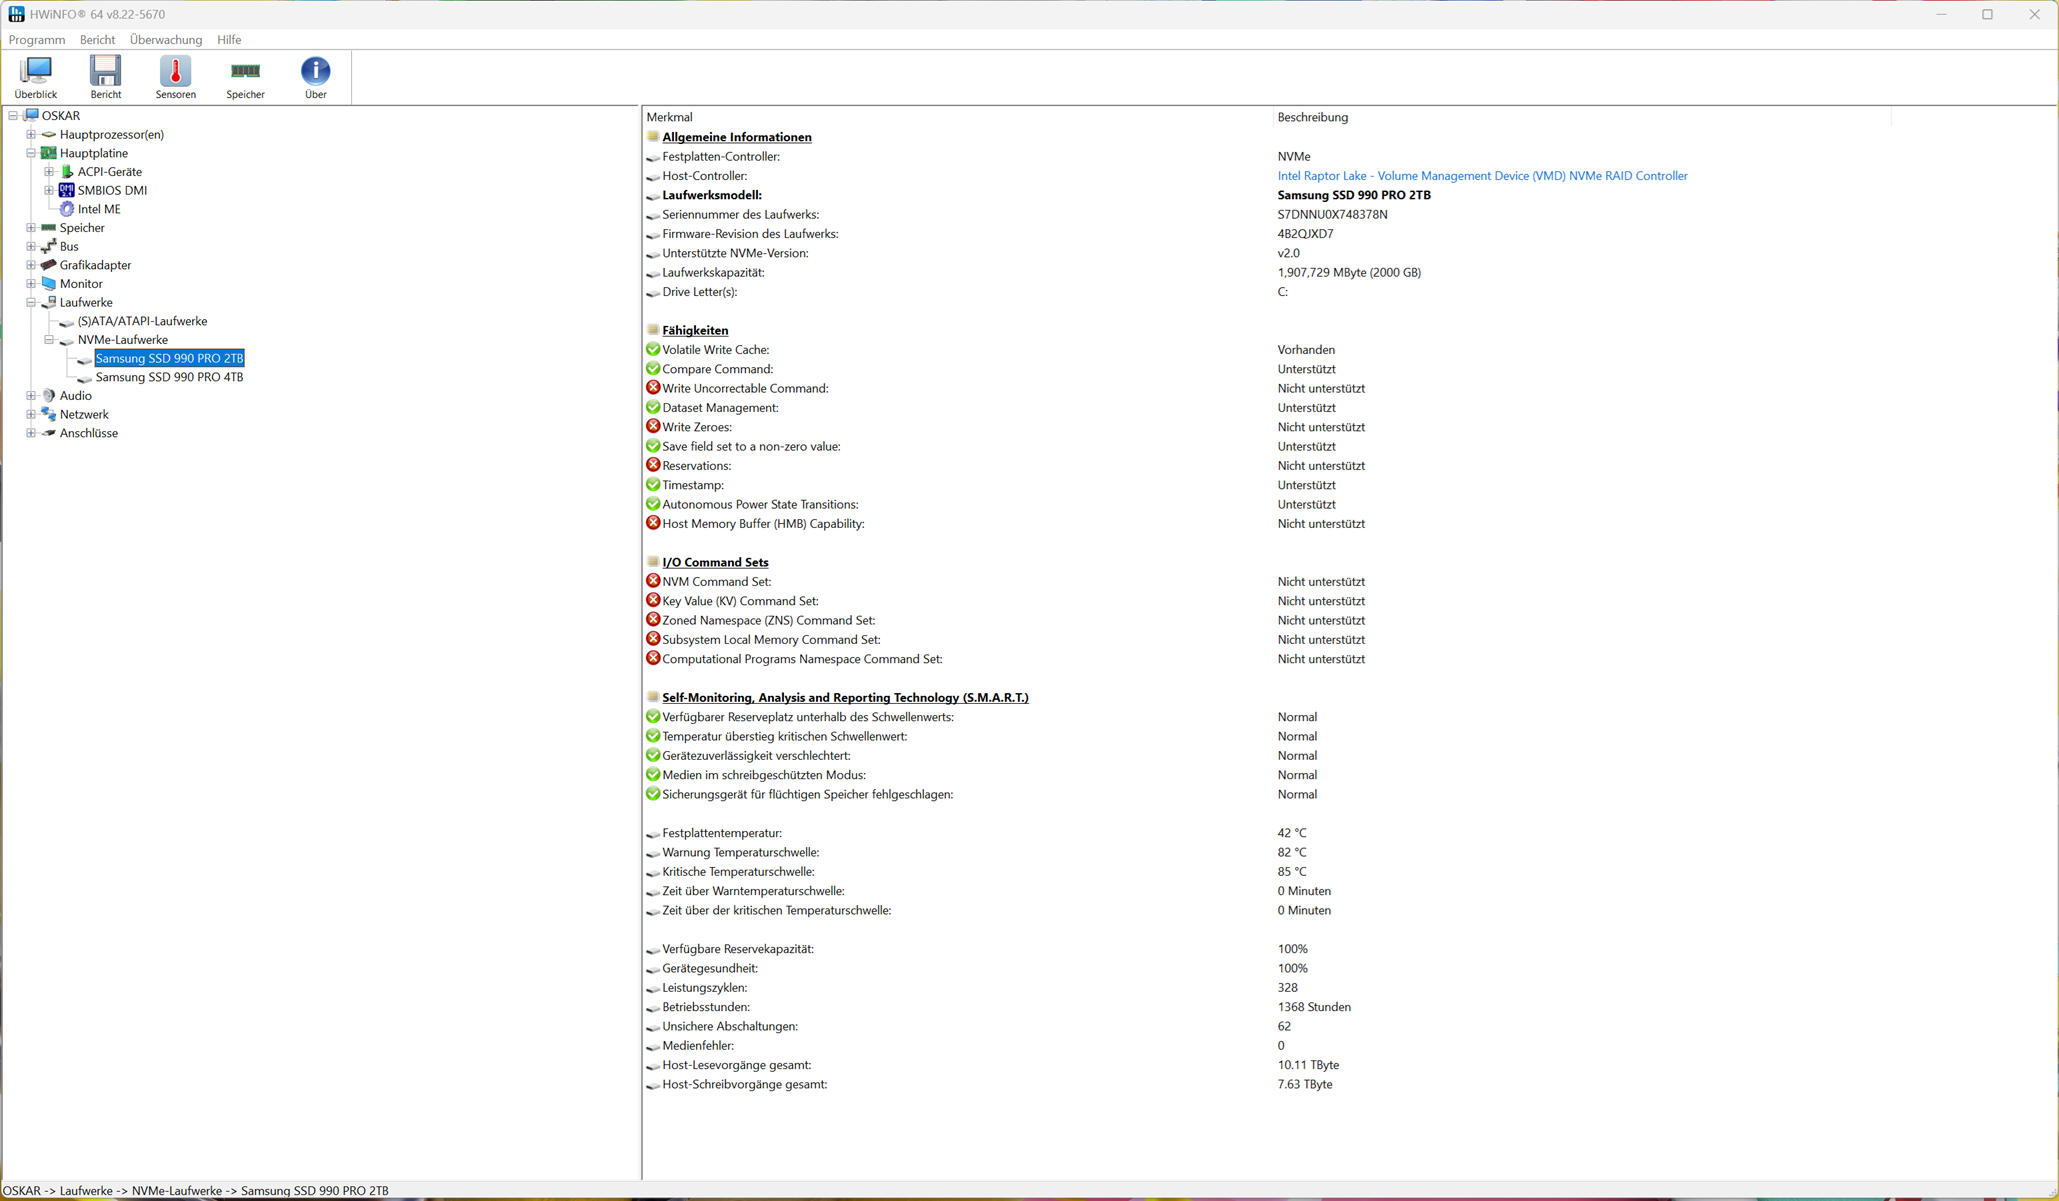2059x1201 pixels.
Task: Click the Hauptprozessor(en) CPU icon
Action: click(x=49, y=134)
